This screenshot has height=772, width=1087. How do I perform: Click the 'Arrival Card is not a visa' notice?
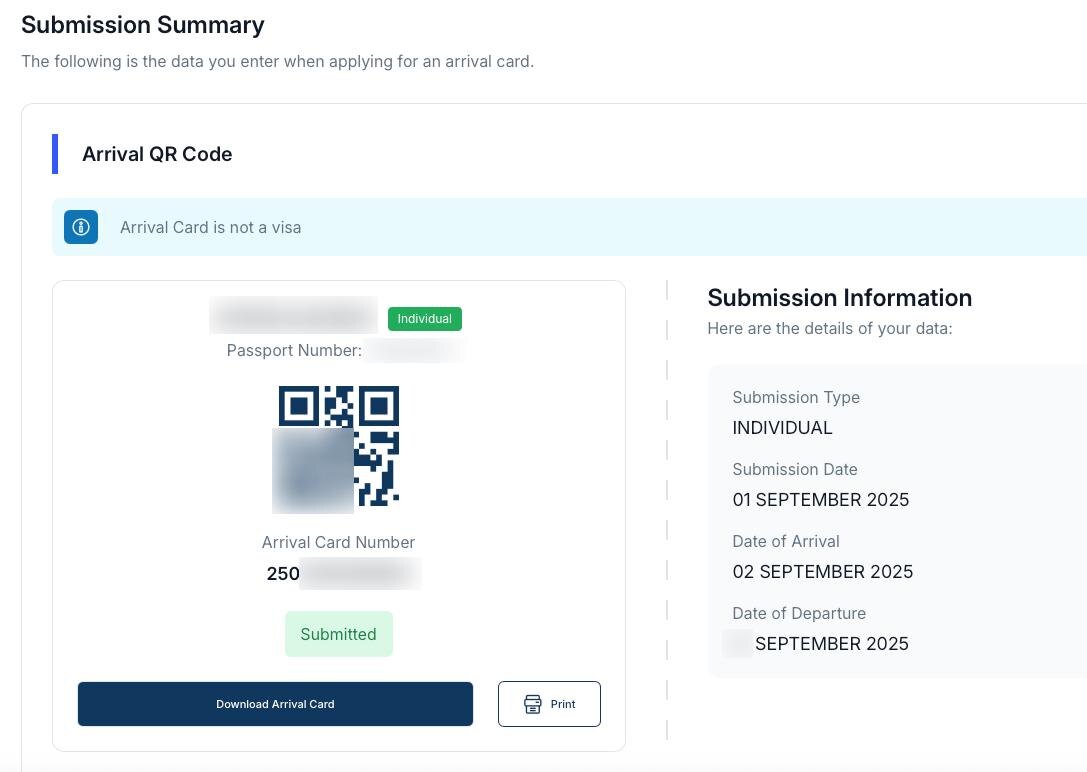[210, 227]
